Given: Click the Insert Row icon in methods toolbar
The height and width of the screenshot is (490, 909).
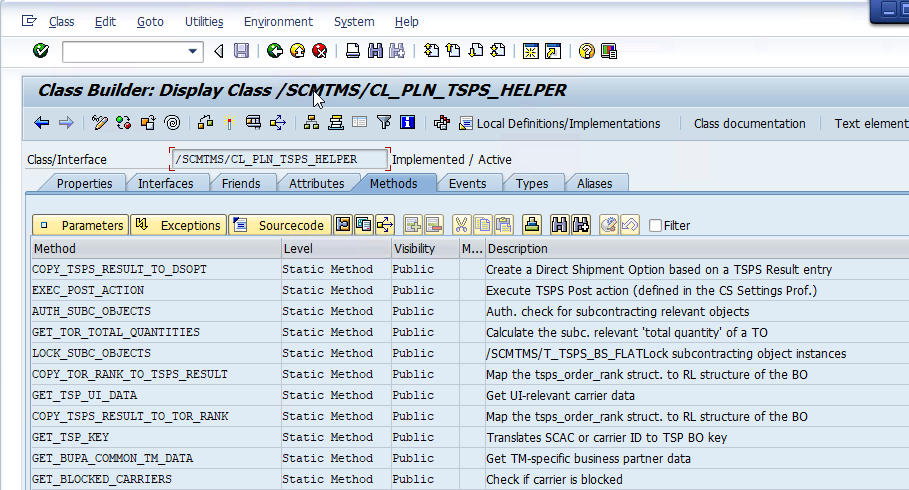Looking at the screenshot, I should pyautogui.click(x=412, y=224).
